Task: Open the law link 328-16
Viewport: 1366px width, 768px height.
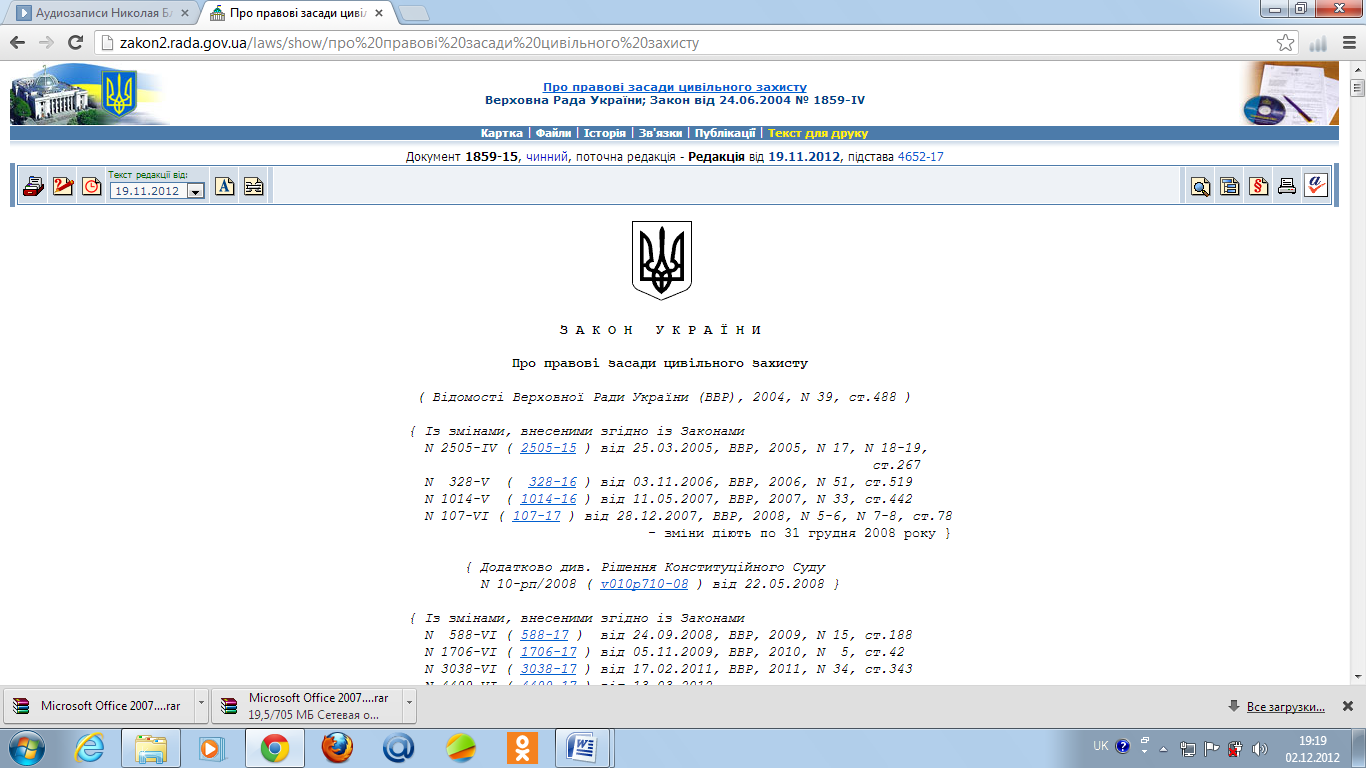Action: (552, 482)
